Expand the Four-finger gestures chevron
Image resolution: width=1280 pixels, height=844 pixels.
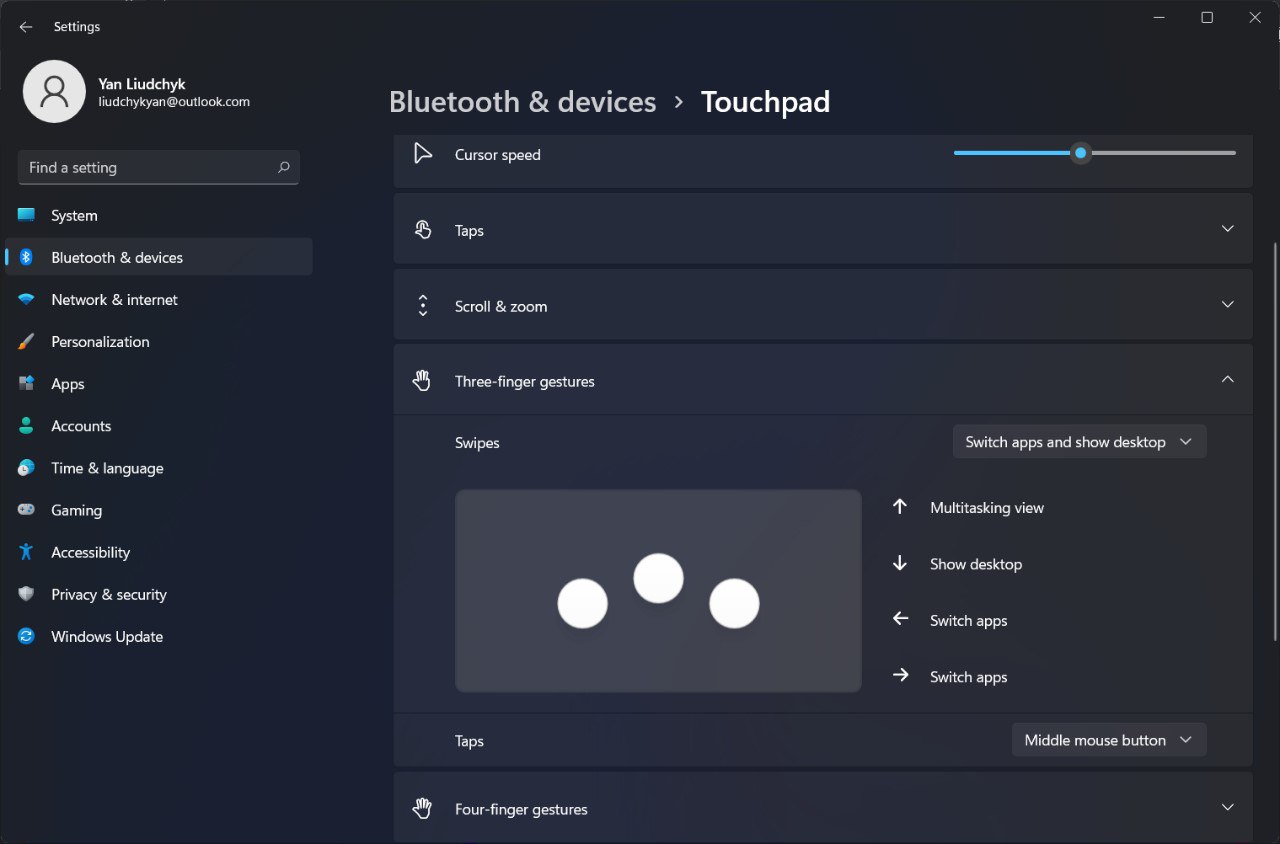pyautogui.click(x=1228, y=807)
